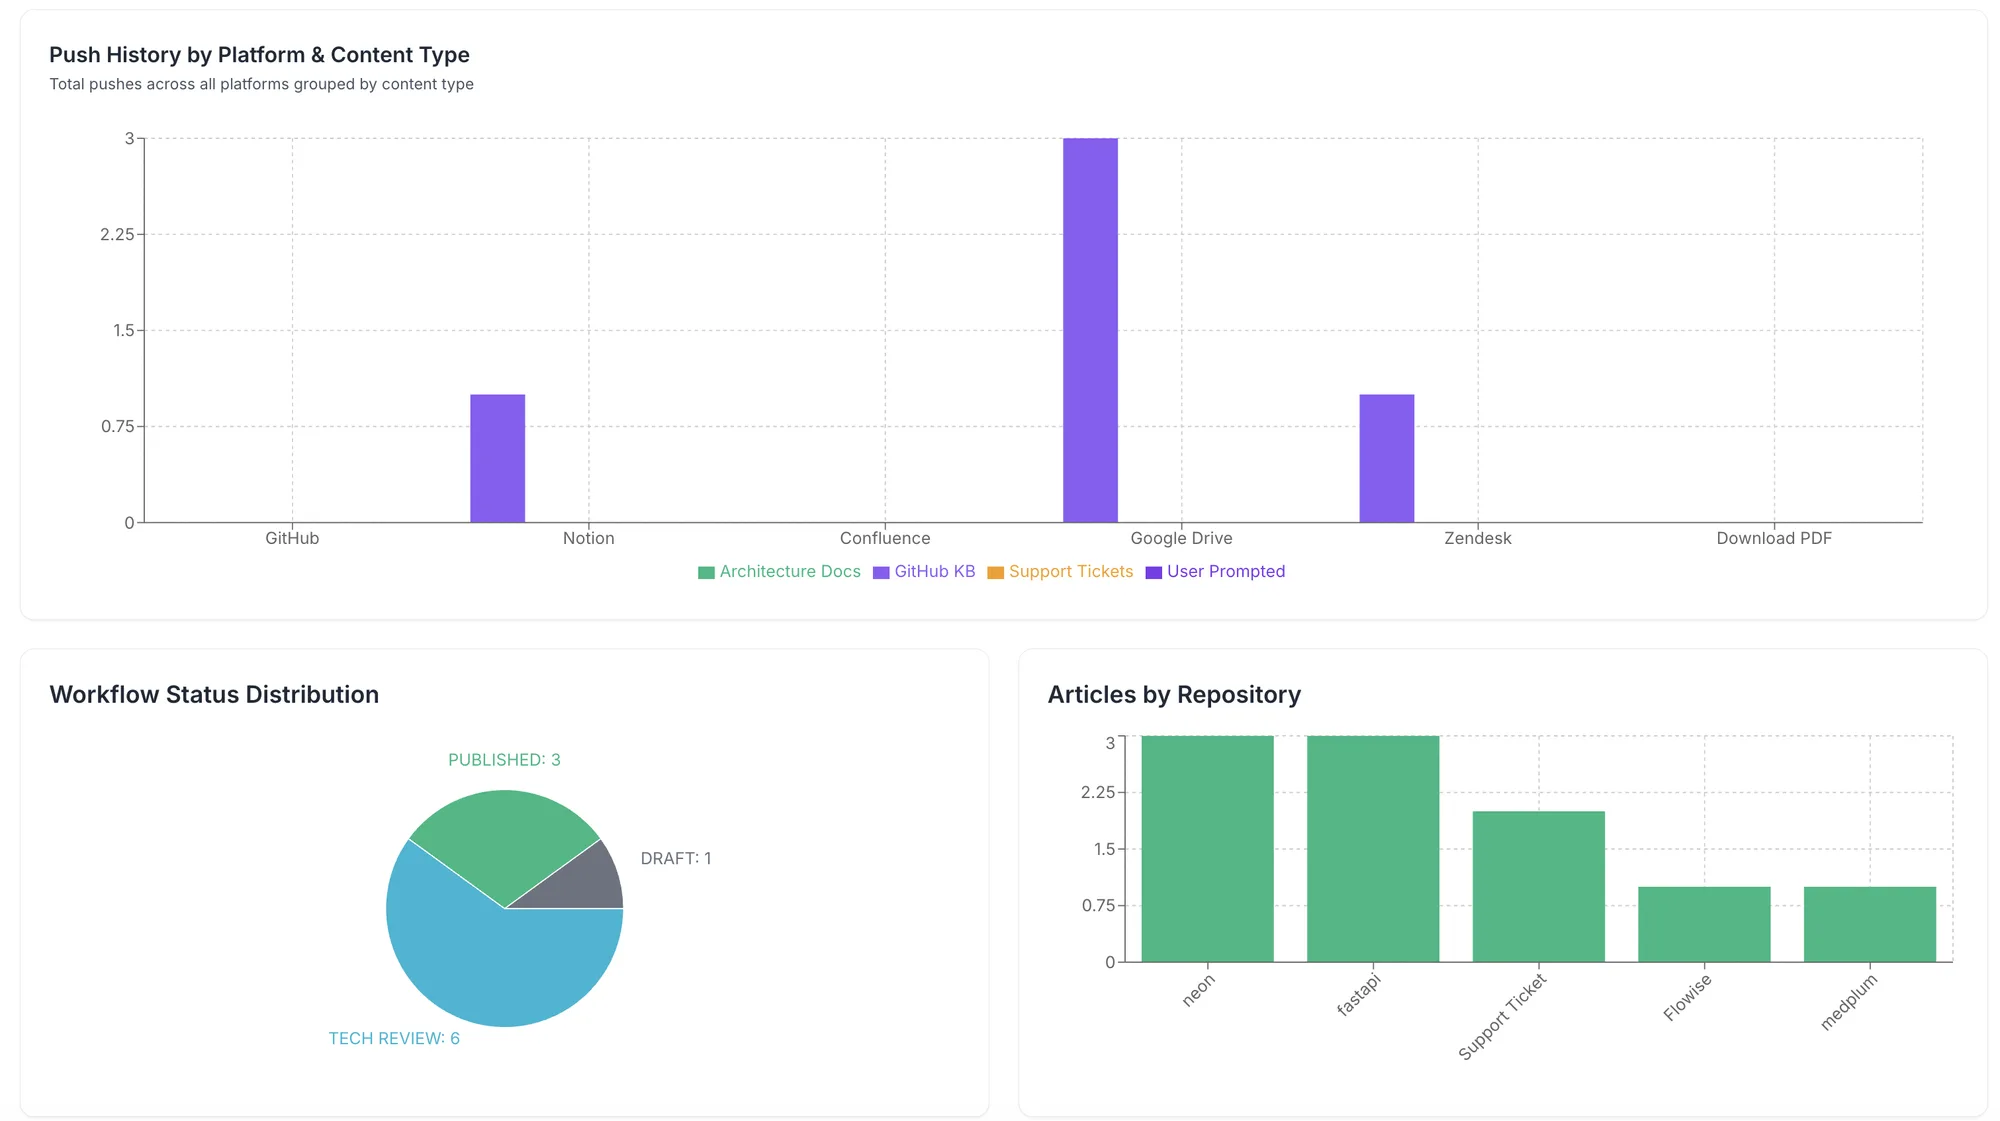2000x1121 pixels.
Task: Click the GitHub KB purple legend swatch
Action: coord(881,572)
